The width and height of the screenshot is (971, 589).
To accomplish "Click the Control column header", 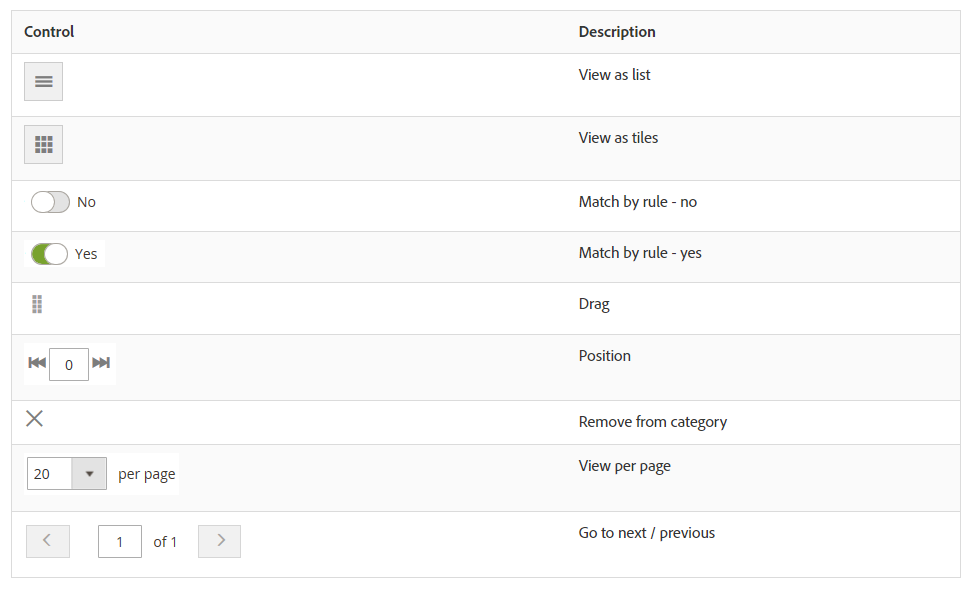I will (x=49, y=31).
